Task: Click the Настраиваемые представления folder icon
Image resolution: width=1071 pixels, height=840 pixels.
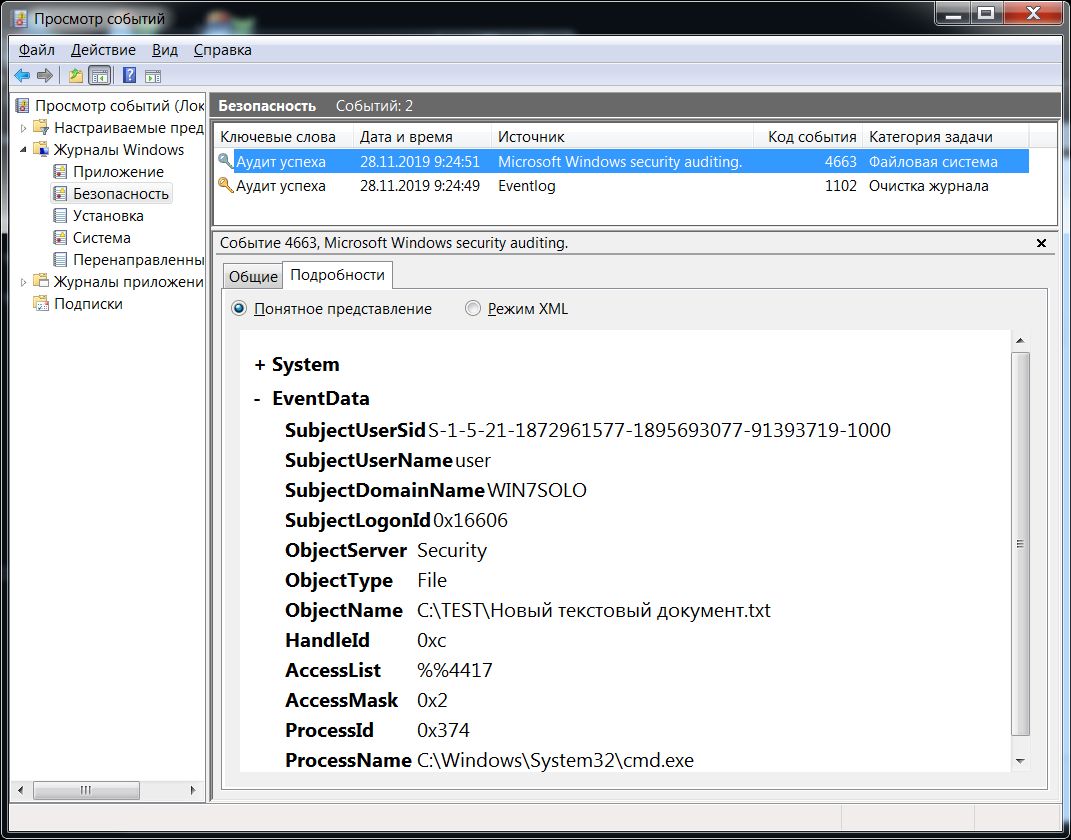Action: pyautogui.click(x=42, y=128)
